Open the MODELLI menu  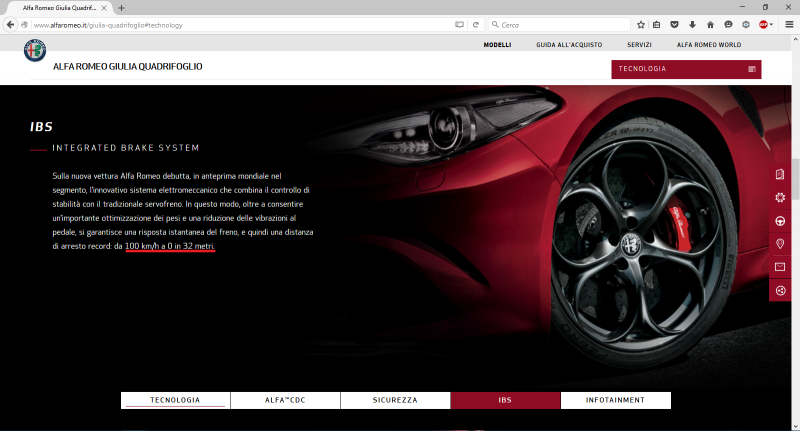pos(497,45)
